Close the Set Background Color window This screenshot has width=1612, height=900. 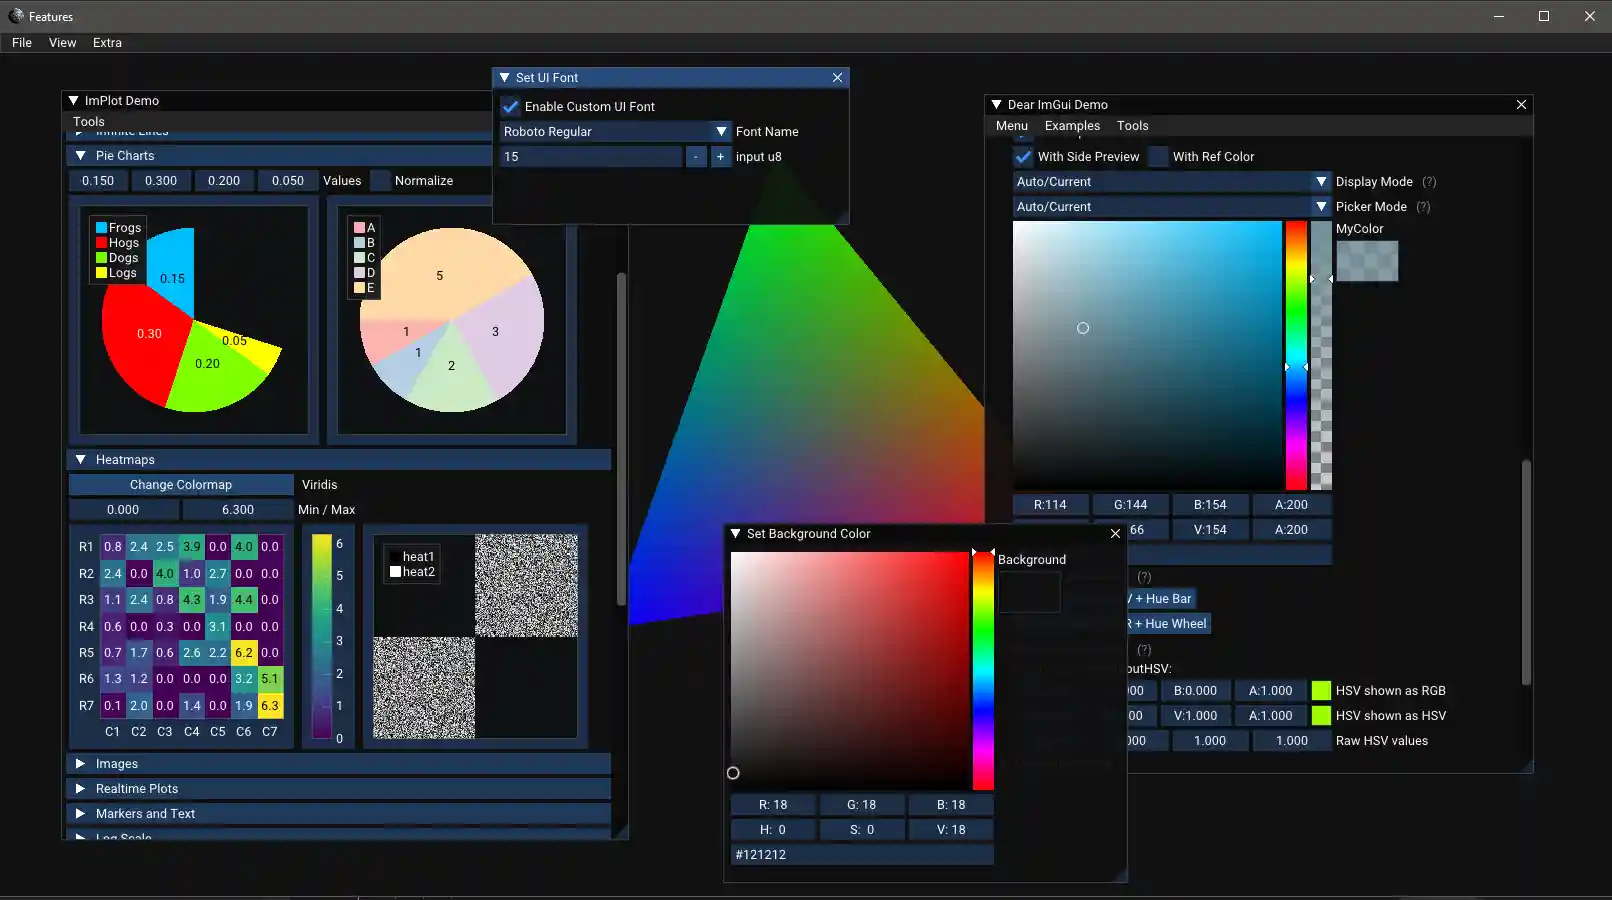click(1115, 534)
